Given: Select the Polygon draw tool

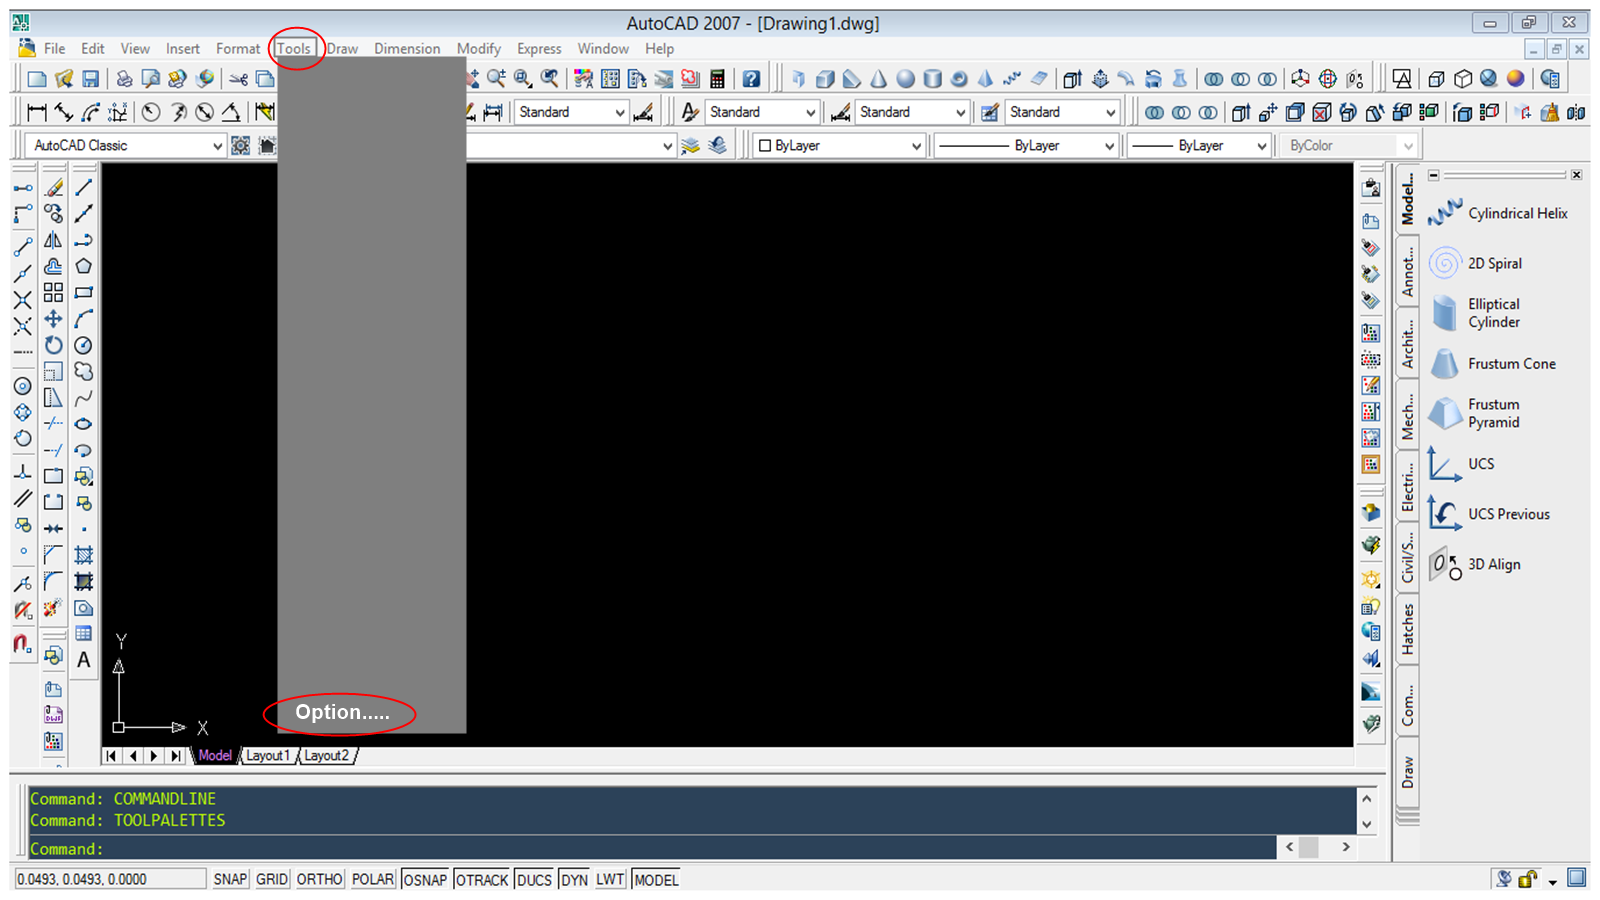Looking at the screenshot, I should point(84,266).
